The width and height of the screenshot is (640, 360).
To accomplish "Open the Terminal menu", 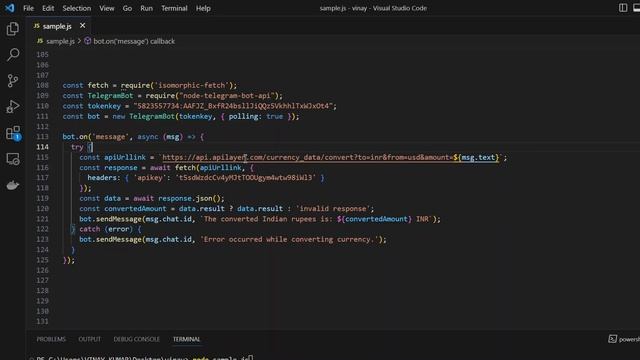I will pos(174,8).
